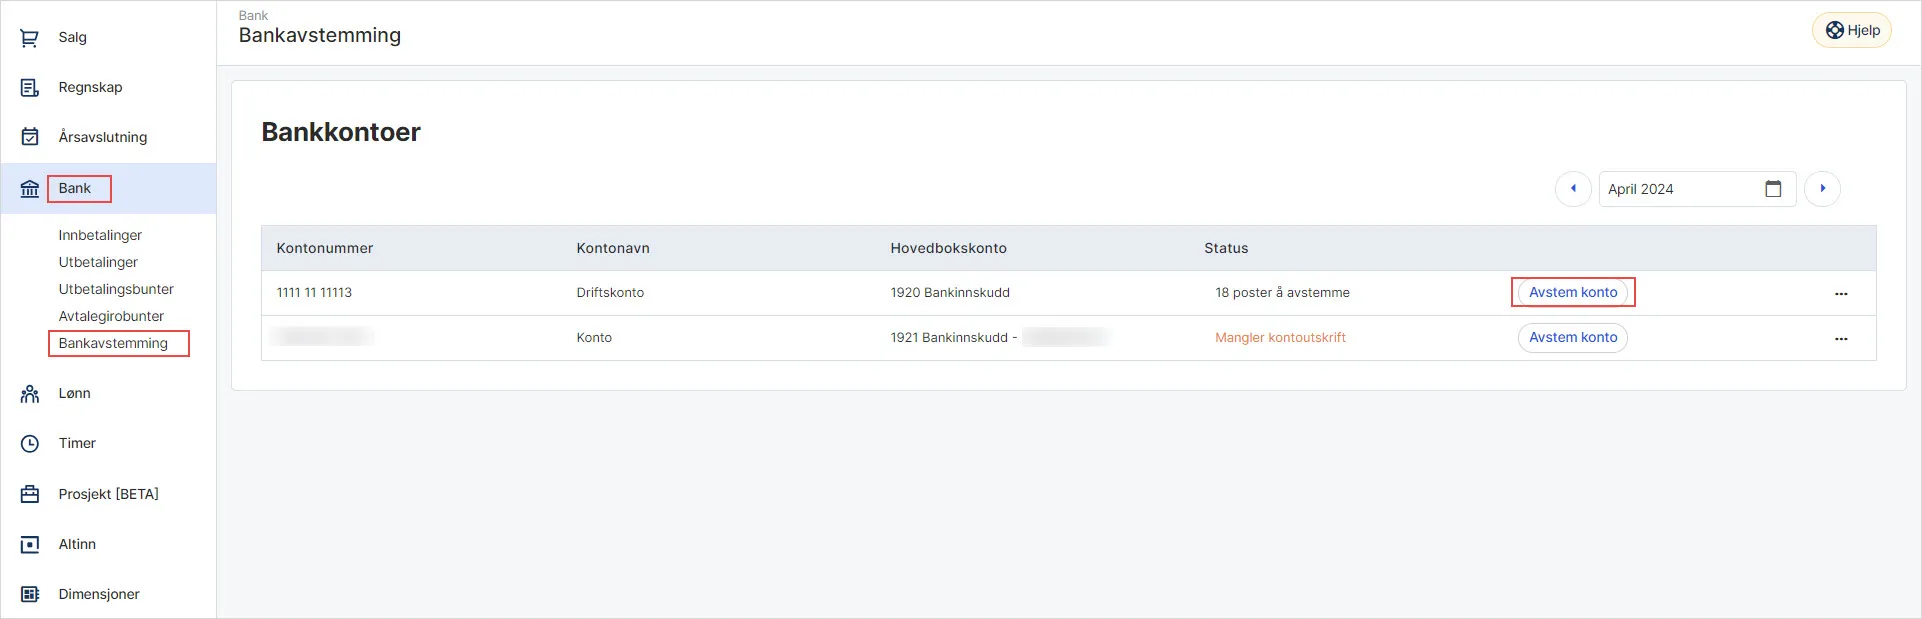Image resolution: width=1922 pixels, height=619 pixels.
Task: Click the Prosjekt briefcase icon
Action: click(x=30, y=494)
